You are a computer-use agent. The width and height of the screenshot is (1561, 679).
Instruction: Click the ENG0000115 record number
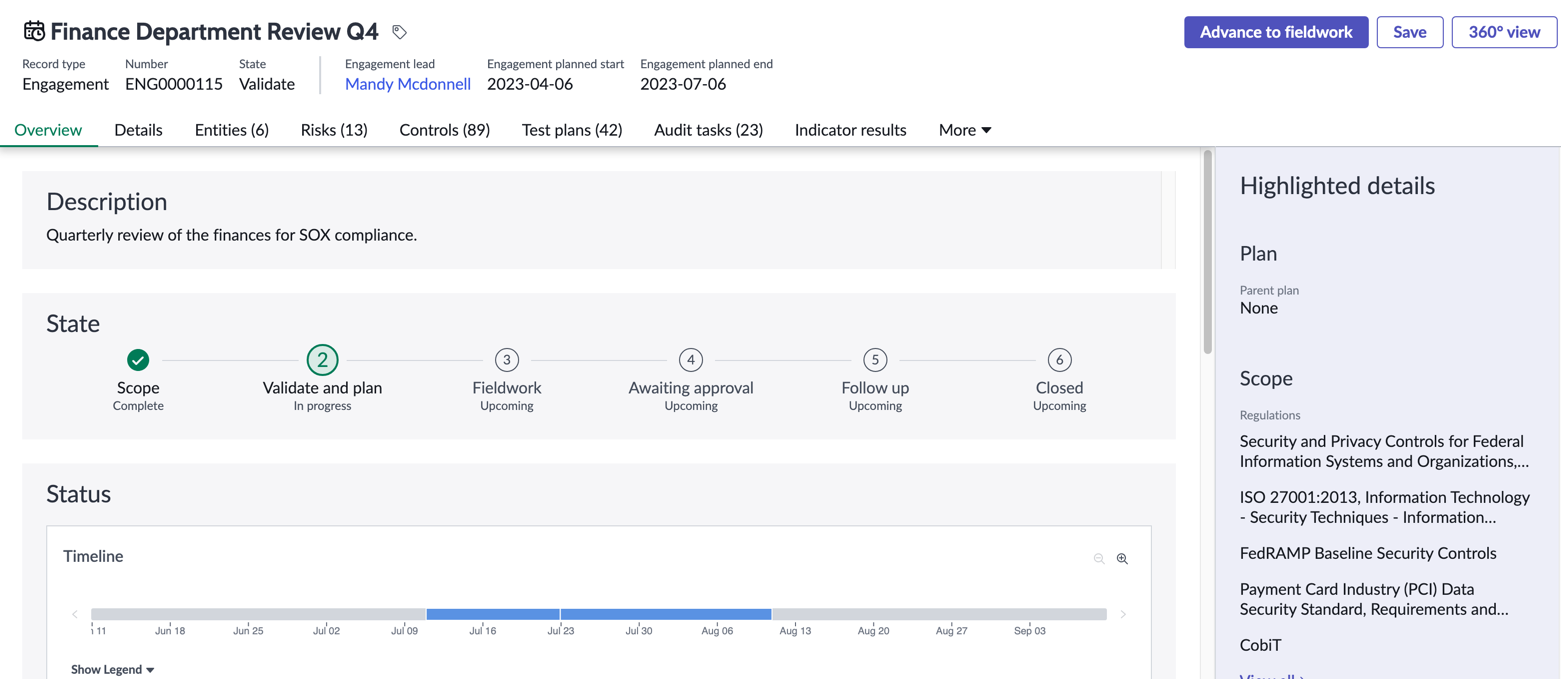[x=174, y=84]
